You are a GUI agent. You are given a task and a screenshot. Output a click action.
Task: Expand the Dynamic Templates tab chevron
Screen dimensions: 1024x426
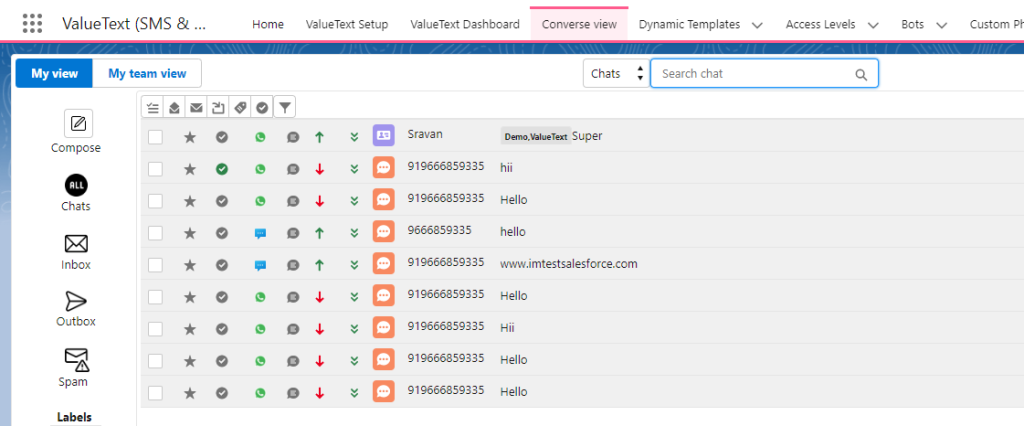(756, 25)
